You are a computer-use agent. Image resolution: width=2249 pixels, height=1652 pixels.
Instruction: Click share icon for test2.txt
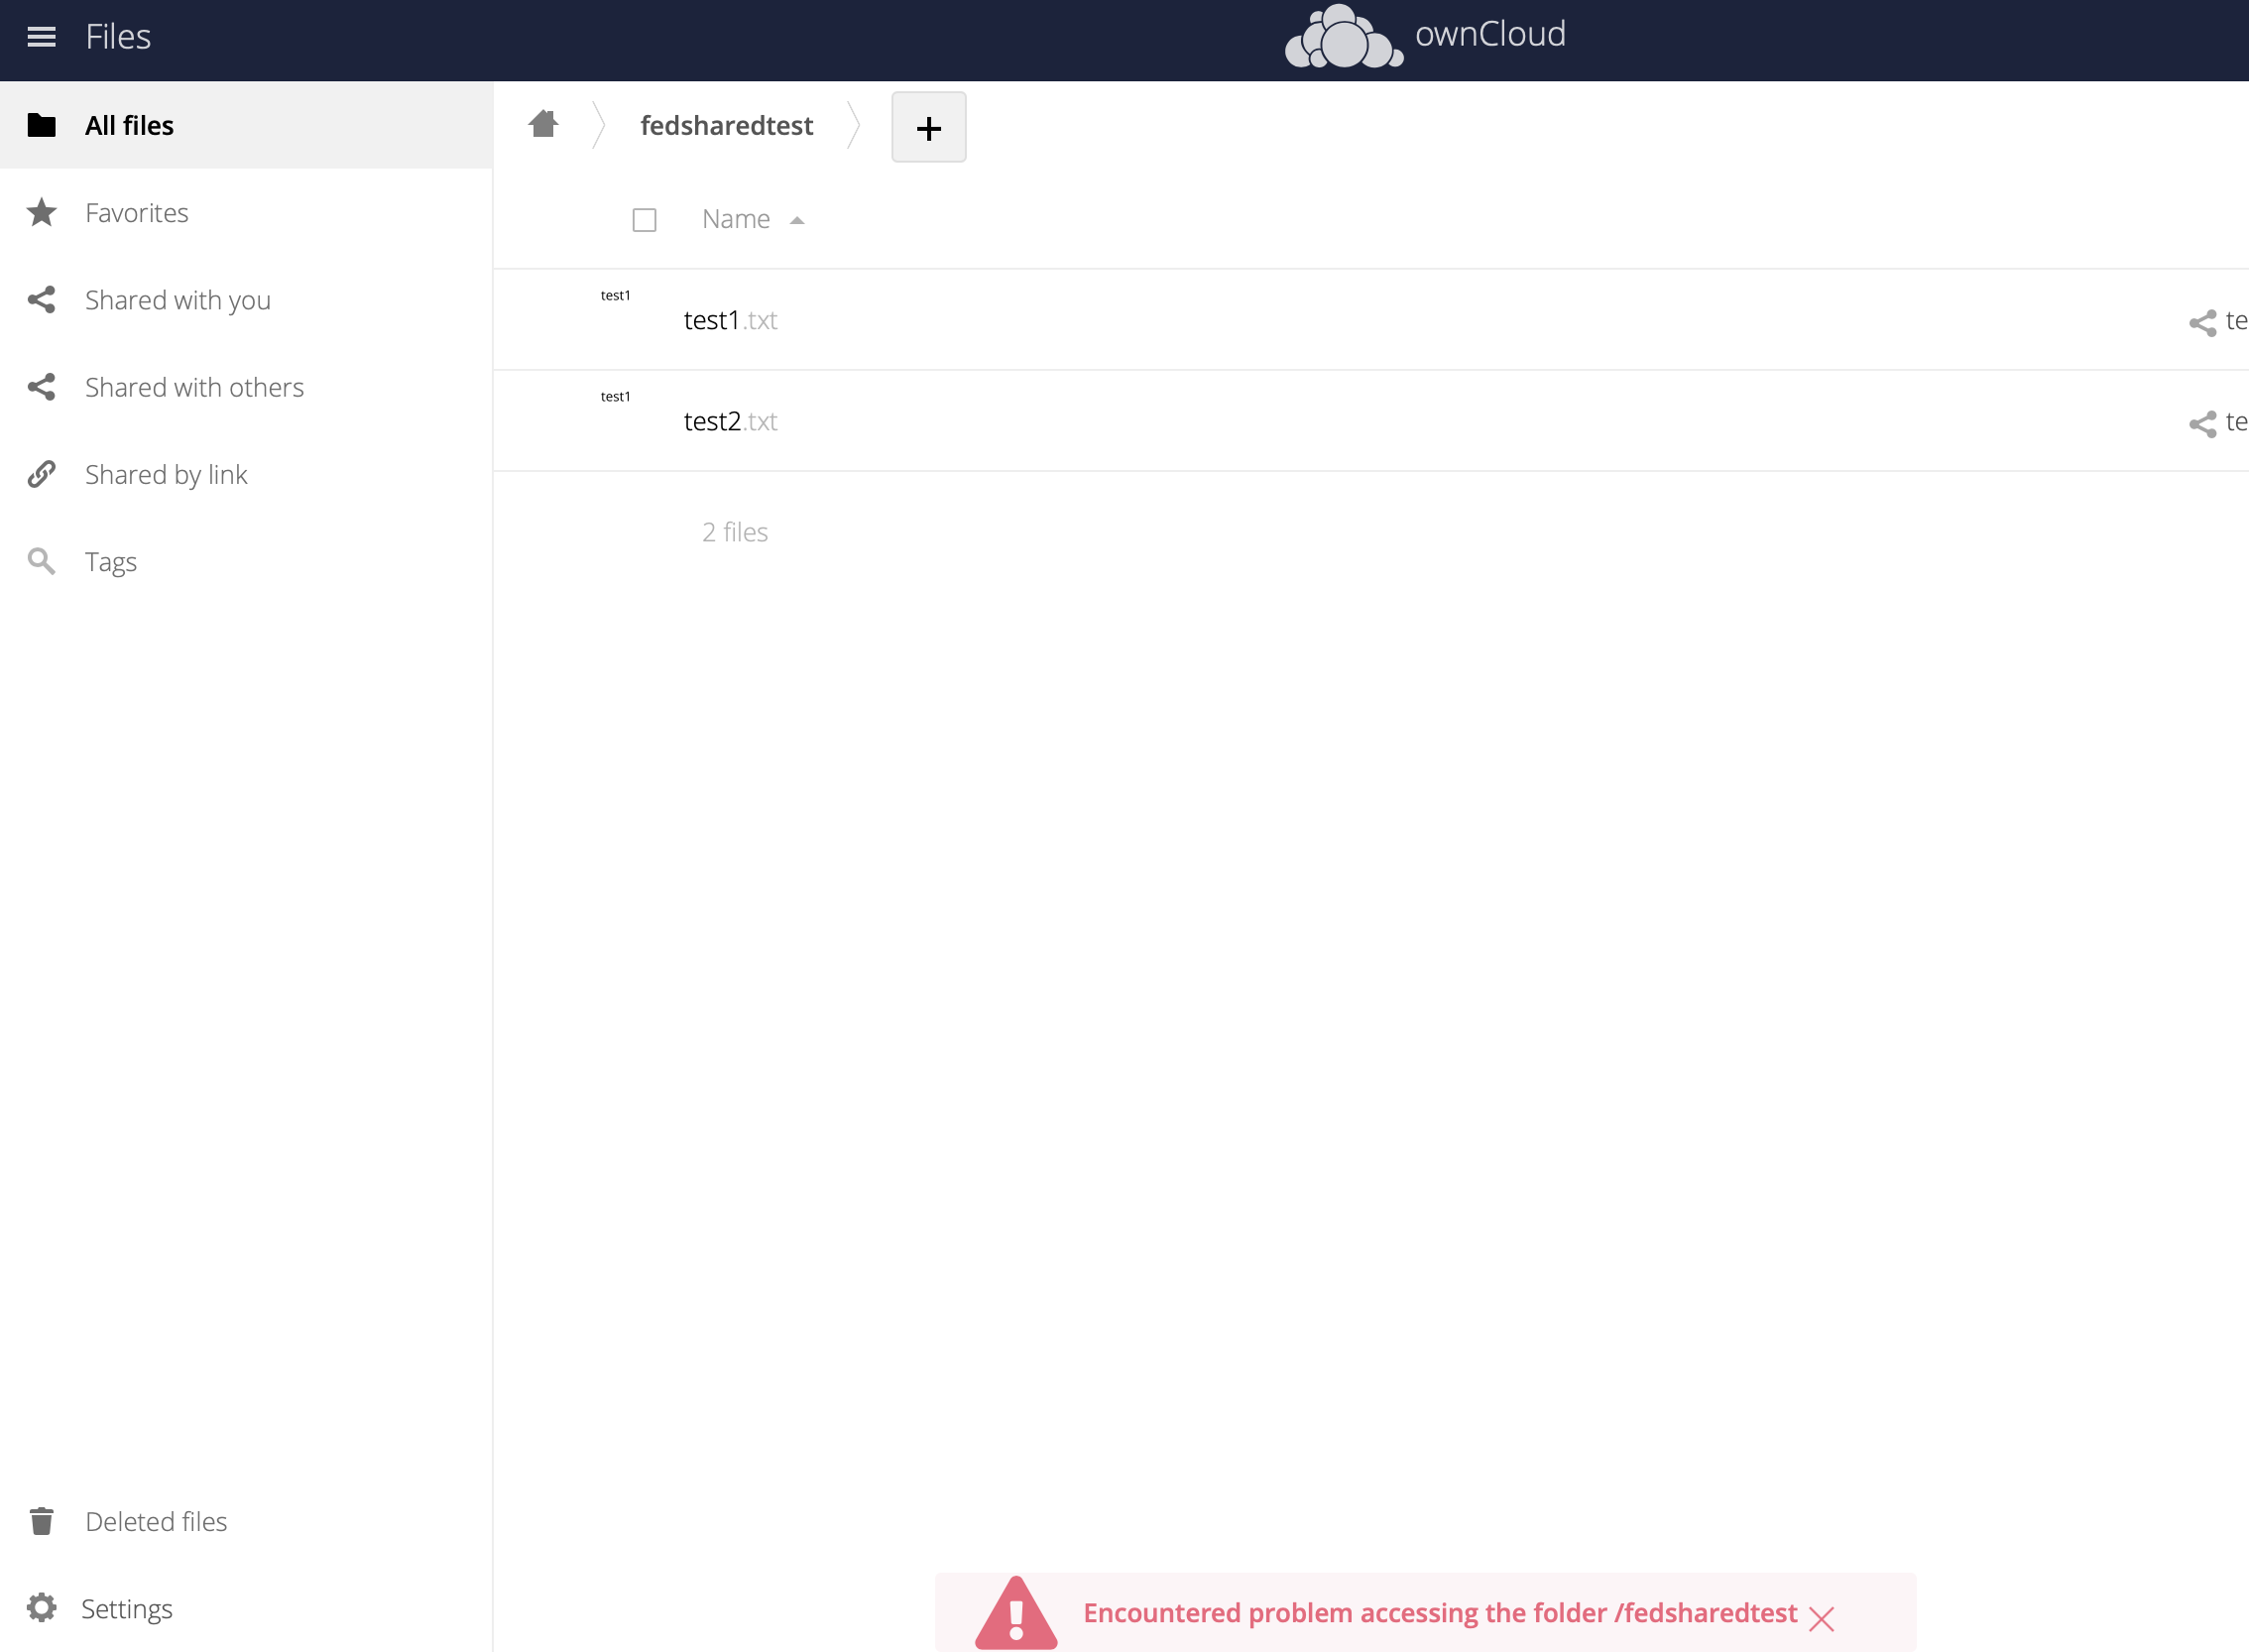(x=2202, y=423)
